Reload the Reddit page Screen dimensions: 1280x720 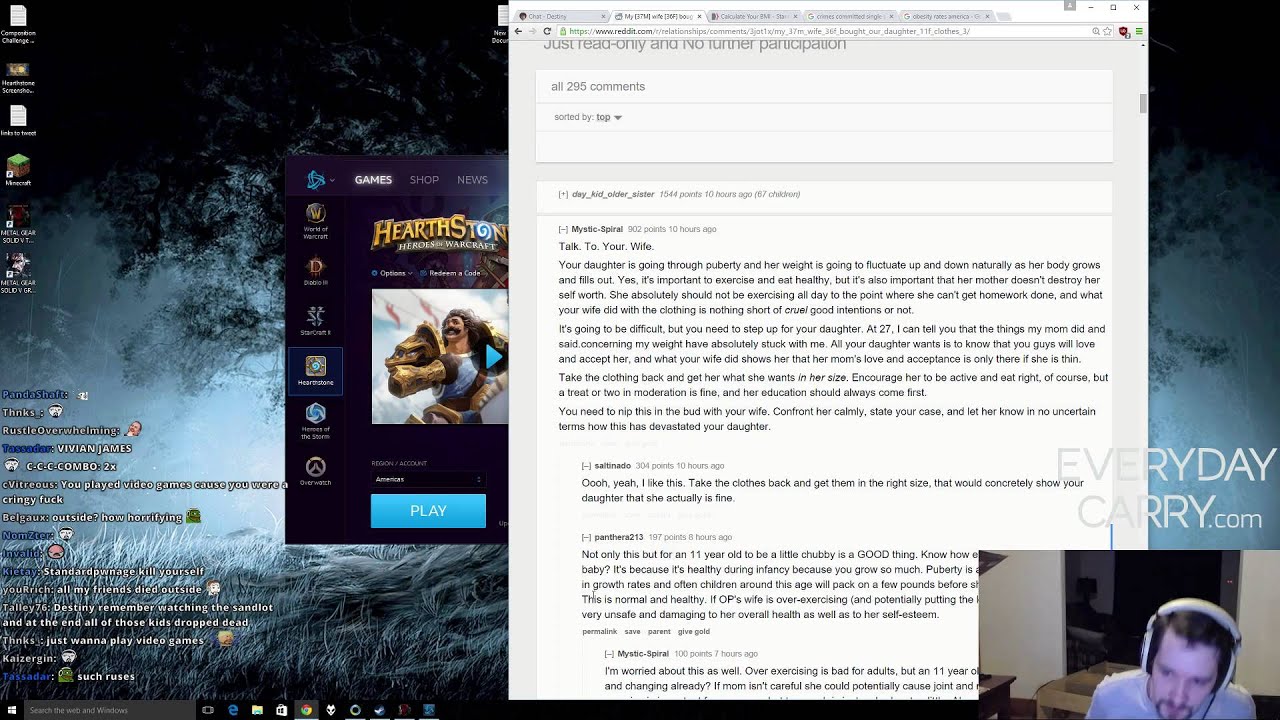point(547,31)
